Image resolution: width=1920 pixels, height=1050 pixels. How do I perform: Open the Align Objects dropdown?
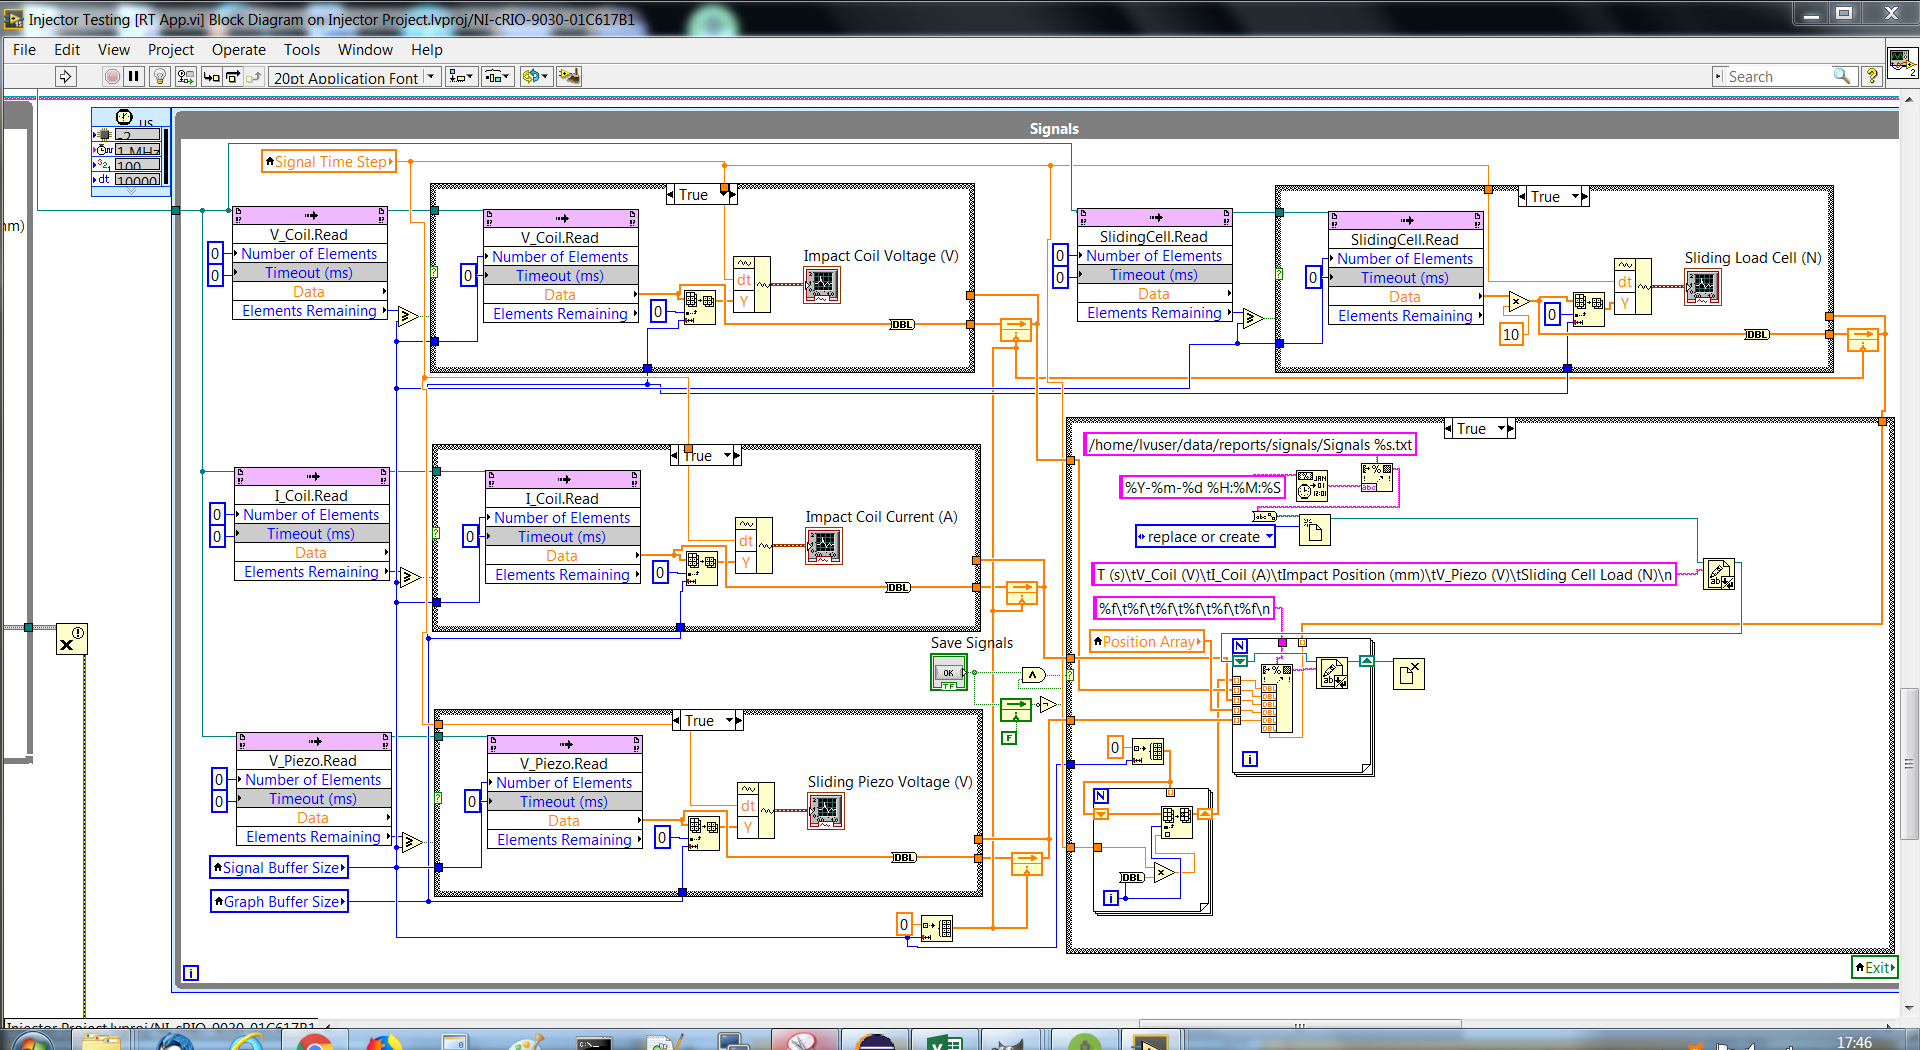461,76
